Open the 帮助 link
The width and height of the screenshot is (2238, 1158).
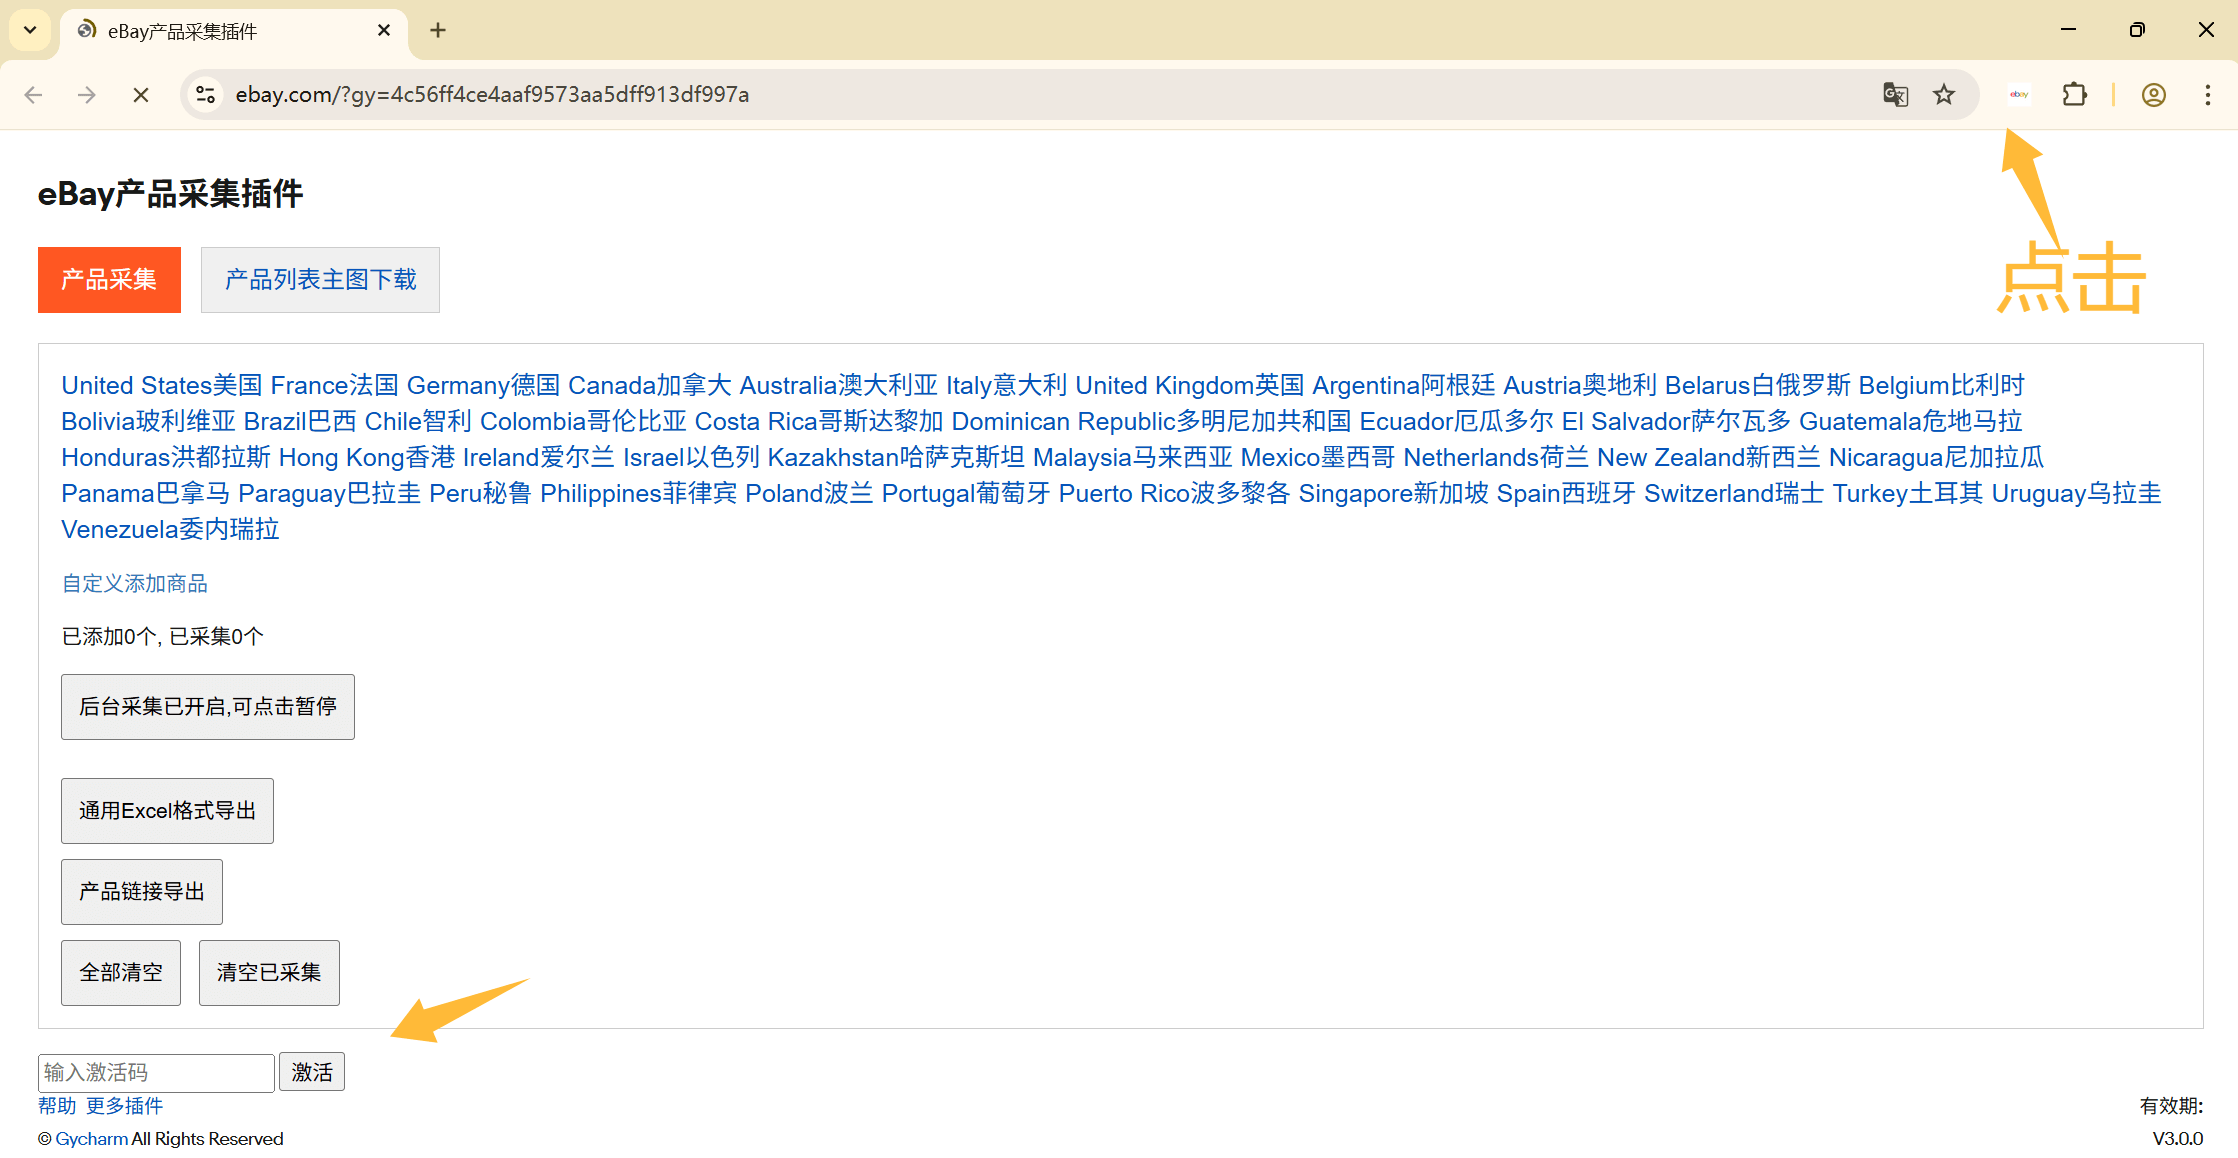coord(57,1106)
